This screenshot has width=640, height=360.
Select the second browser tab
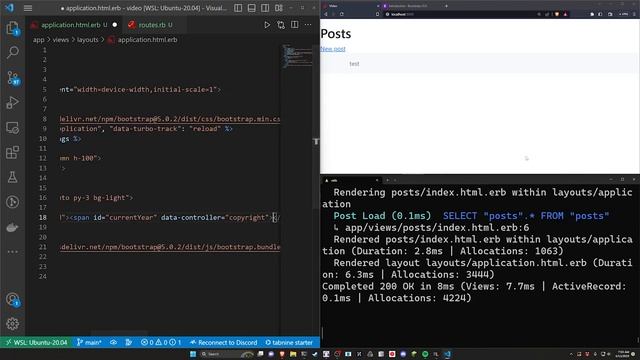click(411, 6)
